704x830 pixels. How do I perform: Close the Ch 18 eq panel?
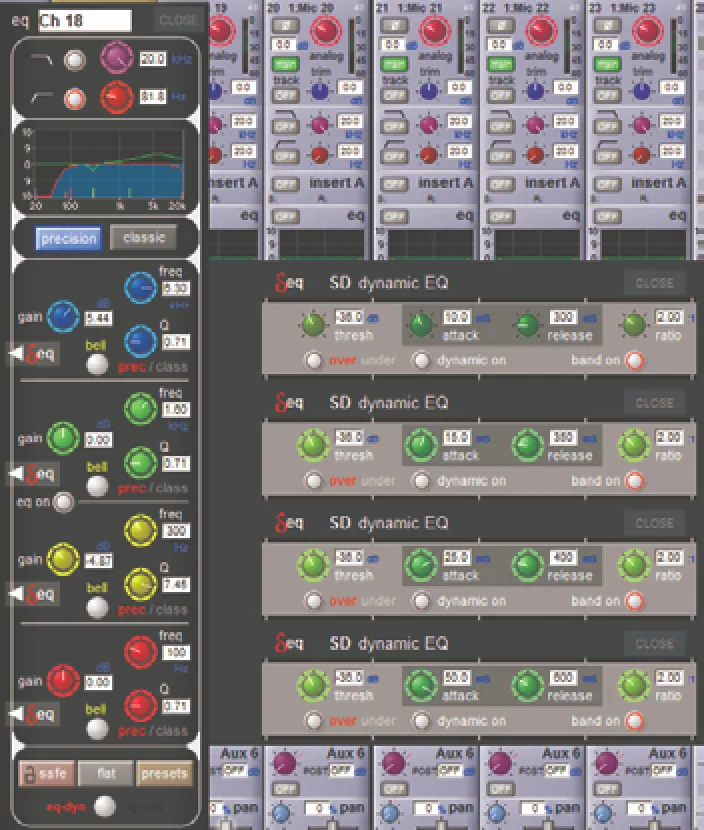[x=178, y=20]
